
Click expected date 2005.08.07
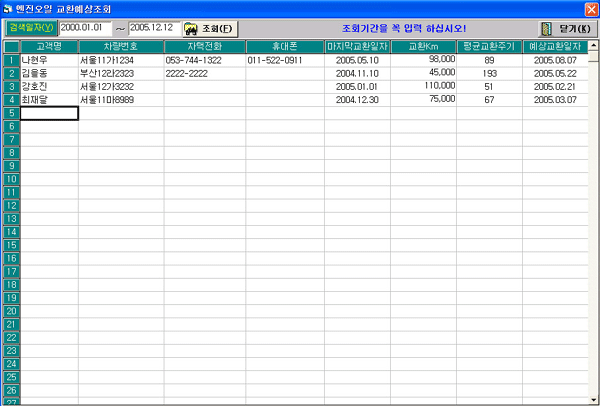click(555, 60)
